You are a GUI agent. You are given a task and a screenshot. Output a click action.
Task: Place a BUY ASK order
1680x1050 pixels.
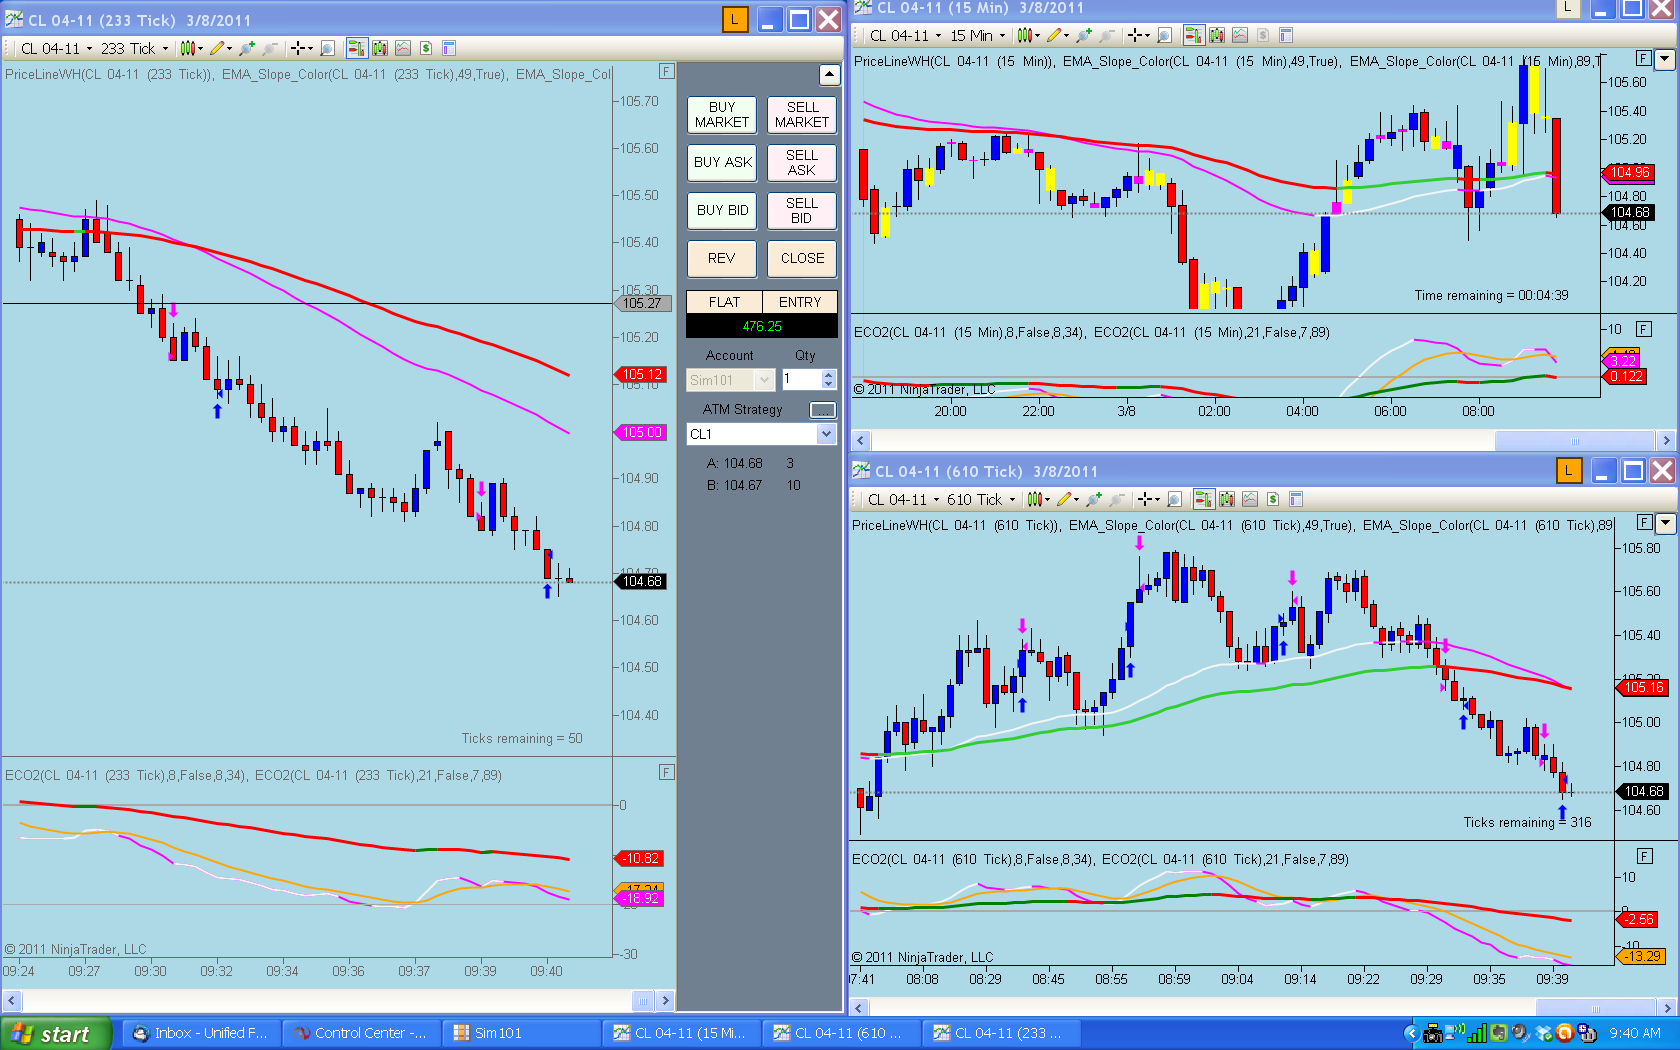pyautogui.click(x=722, y=163)
